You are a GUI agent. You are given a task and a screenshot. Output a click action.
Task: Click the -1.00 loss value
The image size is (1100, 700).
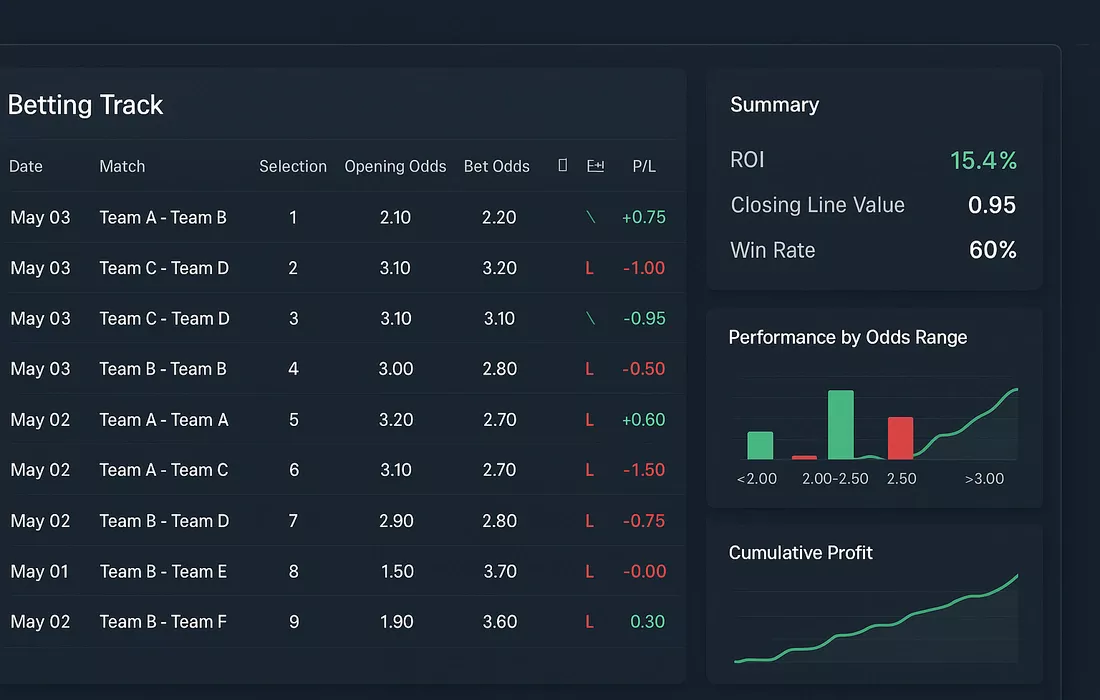click(x=644, y=268)
